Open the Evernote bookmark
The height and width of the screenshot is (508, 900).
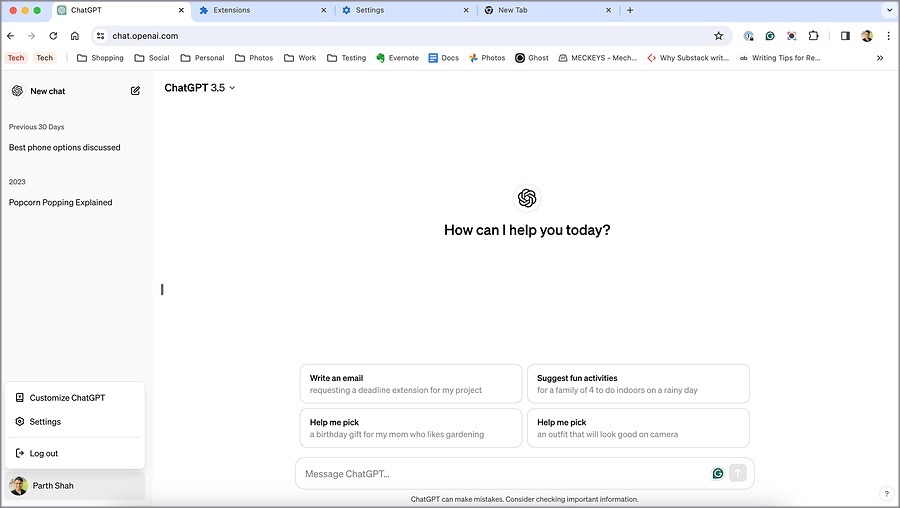397,58
